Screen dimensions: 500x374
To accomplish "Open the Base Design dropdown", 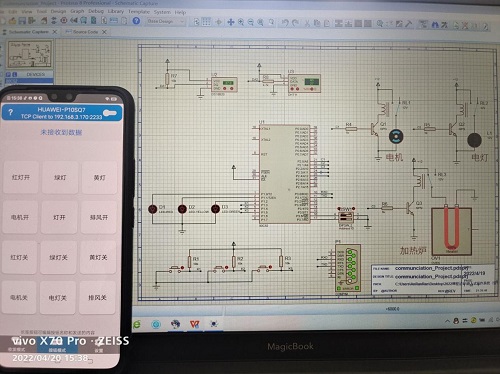I will coord(166,21).
